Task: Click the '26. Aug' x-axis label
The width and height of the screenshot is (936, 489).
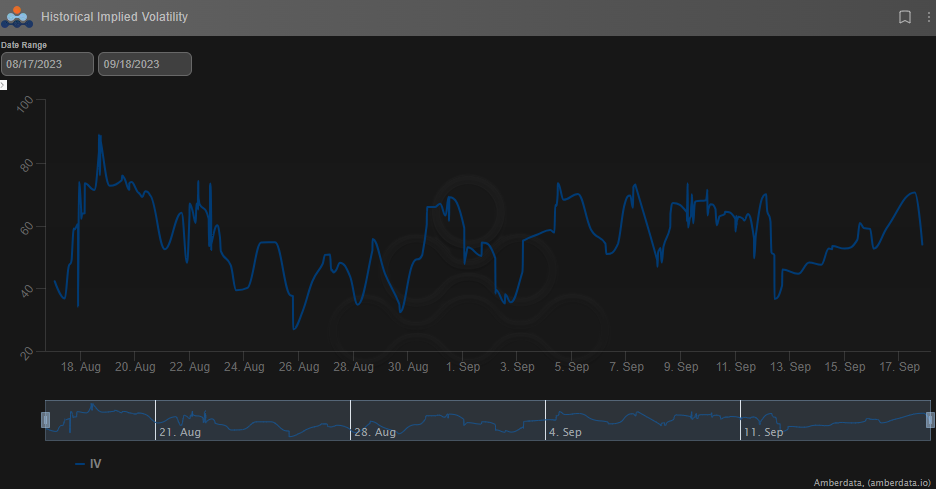Action: click(x=298, y=367)
